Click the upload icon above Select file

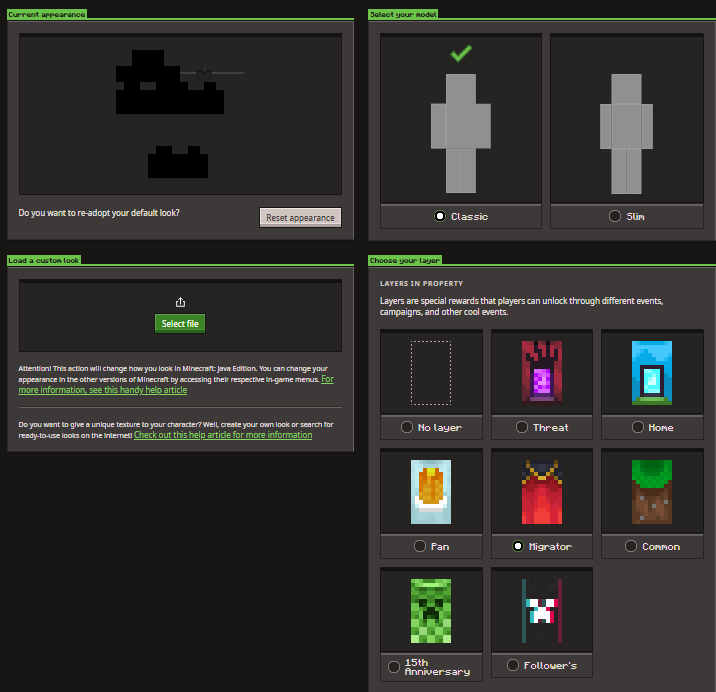coord(180,302)
